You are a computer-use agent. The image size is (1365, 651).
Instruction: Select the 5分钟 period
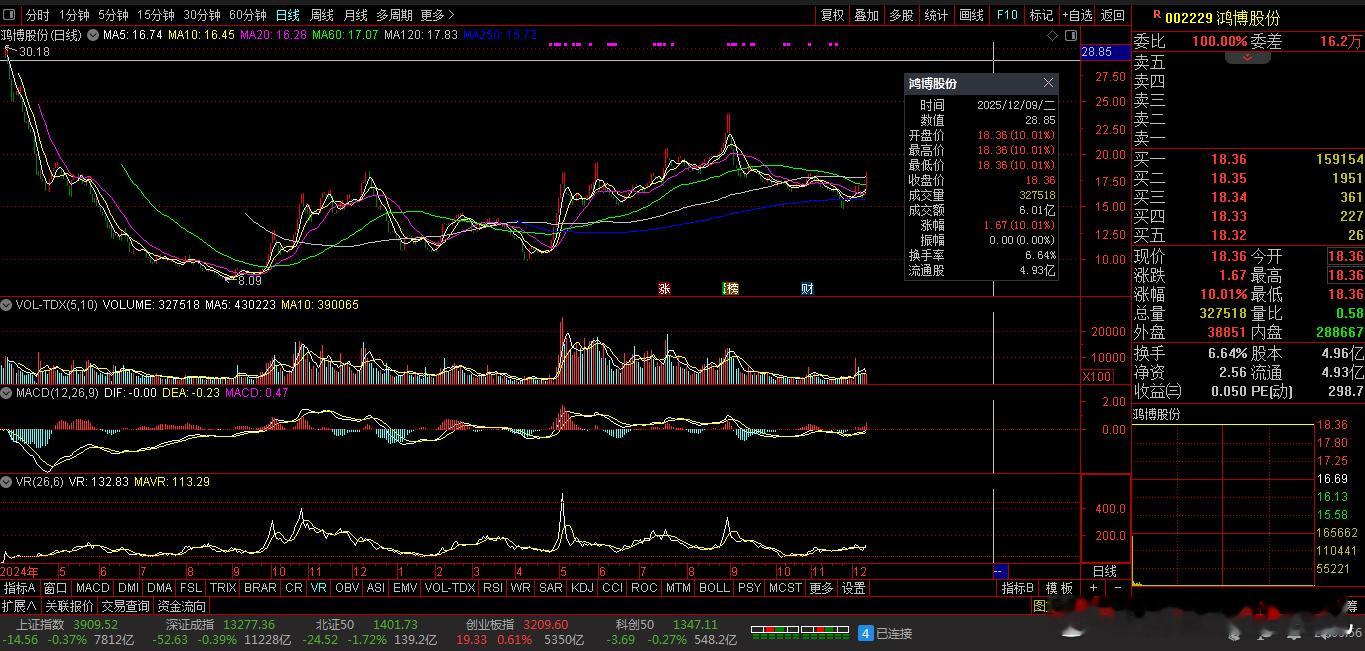(113, 15)
